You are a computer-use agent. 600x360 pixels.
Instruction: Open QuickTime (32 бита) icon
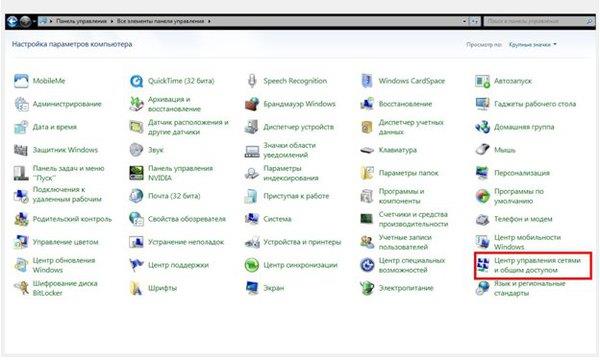(x=136, y=81)
